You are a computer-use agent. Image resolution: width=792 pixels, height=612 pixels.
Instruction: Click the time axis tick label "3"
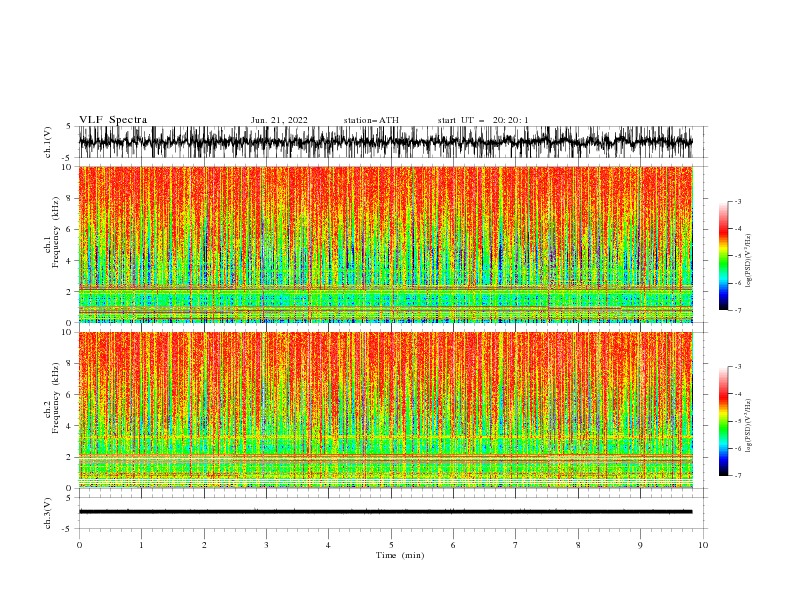[266, 545]
